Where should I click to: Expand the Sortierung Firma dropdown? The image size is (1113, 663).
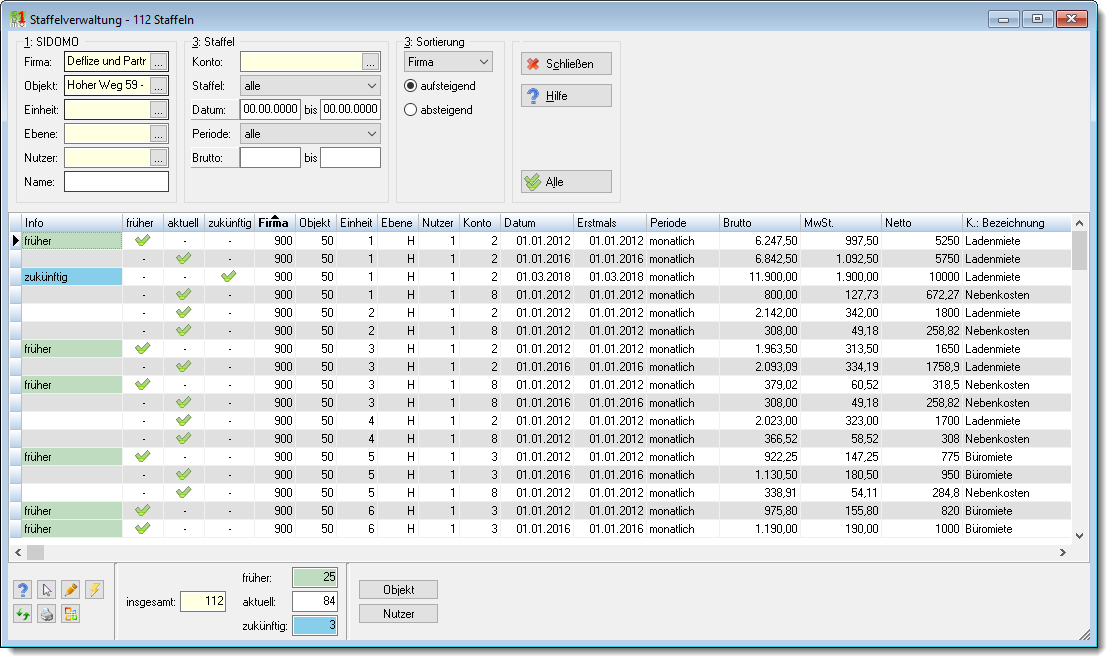coord(448,62)
